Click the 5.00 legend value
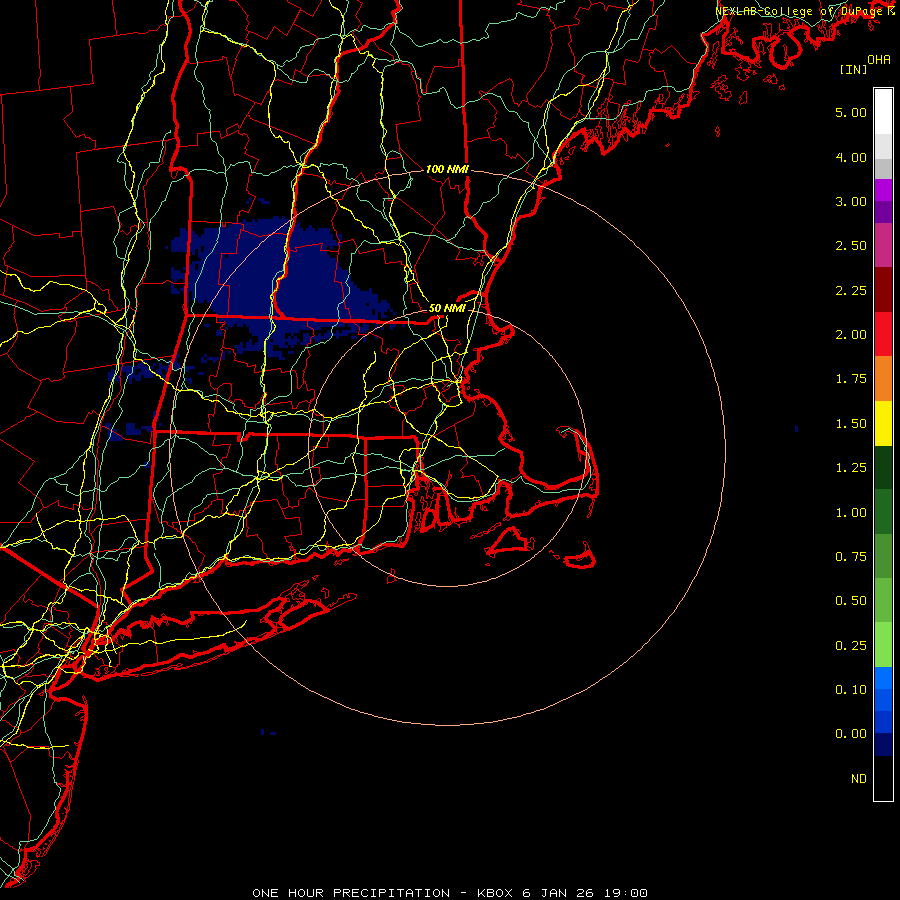 tap(851, 112)
